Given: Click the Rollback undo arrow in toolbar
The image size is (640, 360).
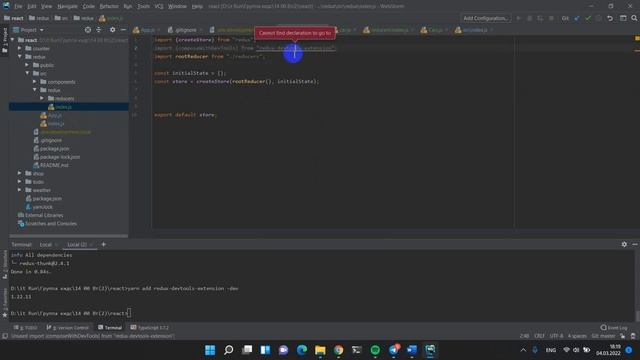Looking at the screenshot, I should 610,18.
